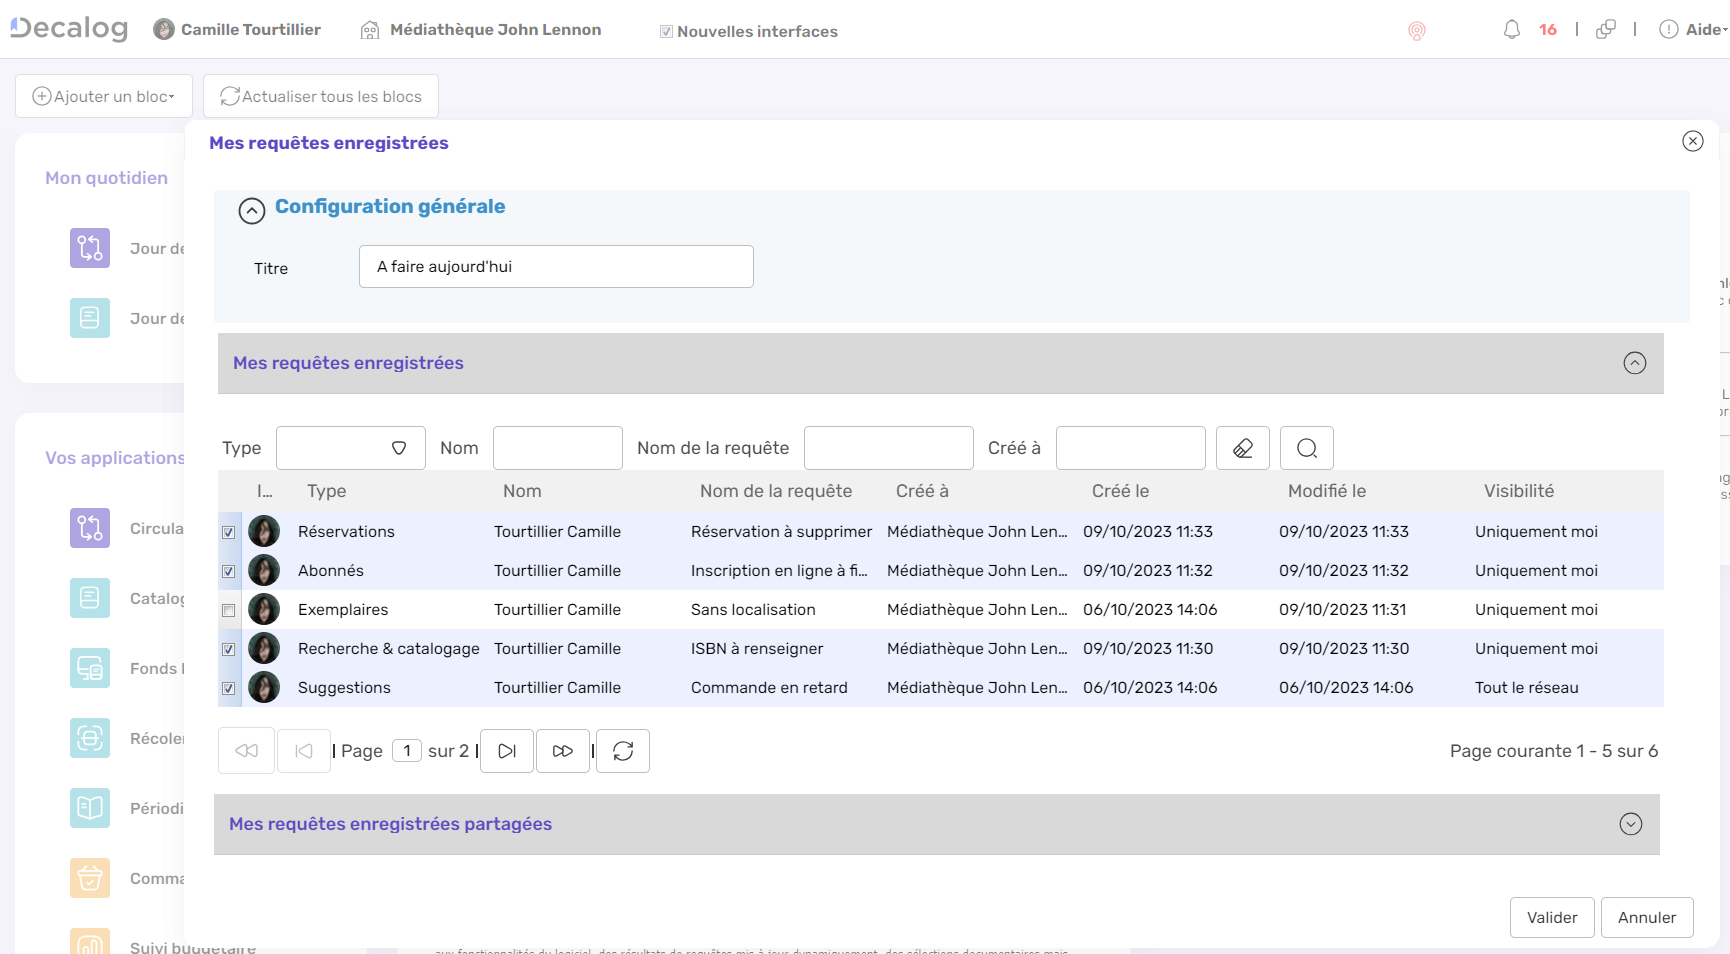Check the Exemplaires 'Sans localisation' row

coord(229,610)
